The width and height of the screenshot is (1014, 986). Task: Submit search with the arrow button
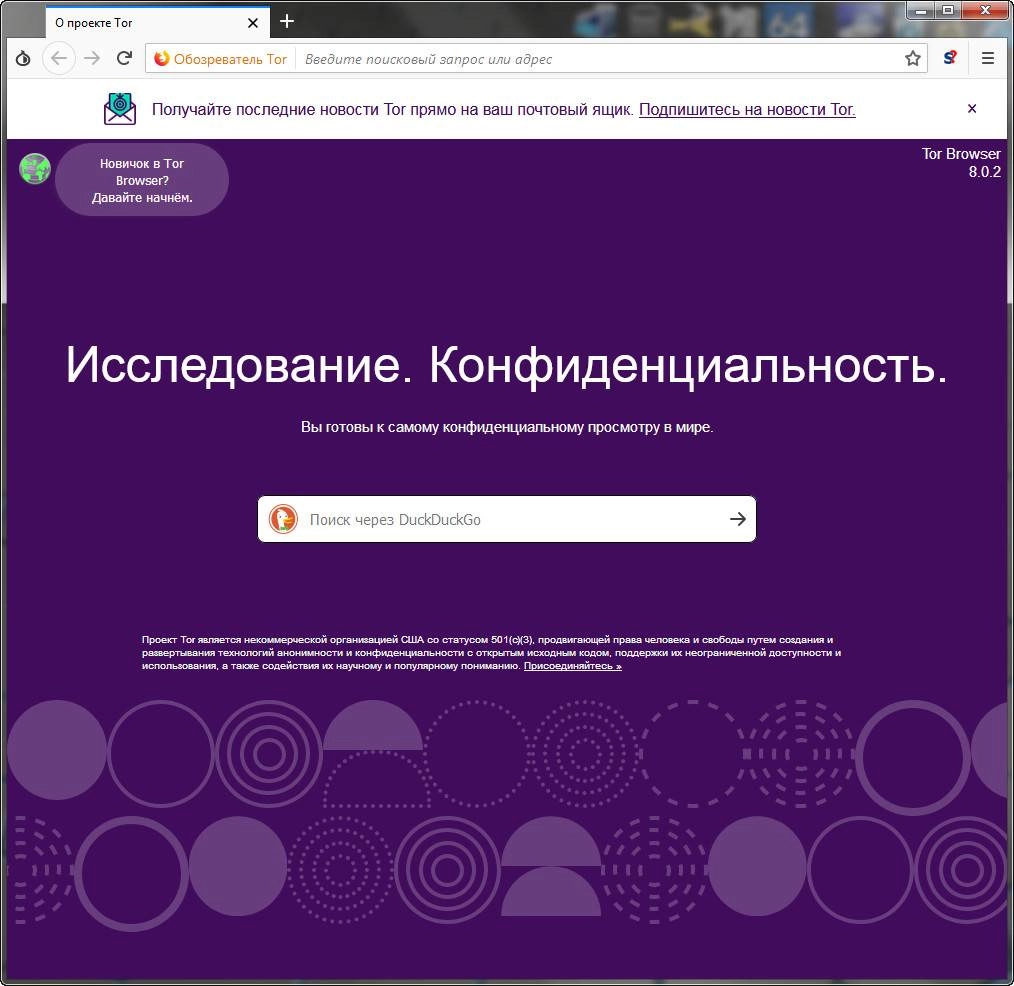coord(737,519)
